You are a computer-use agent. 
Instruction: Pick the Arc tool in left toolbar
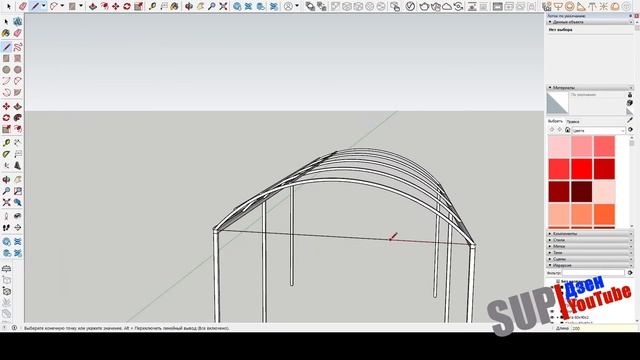[x=6, y=81]
